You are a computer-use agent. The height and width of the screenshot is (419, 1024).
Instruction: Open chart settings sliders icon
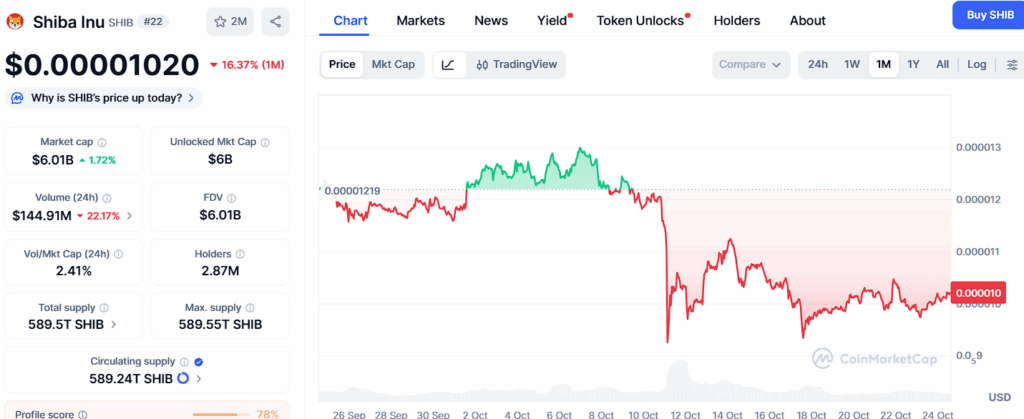[x=1012, y=65]
